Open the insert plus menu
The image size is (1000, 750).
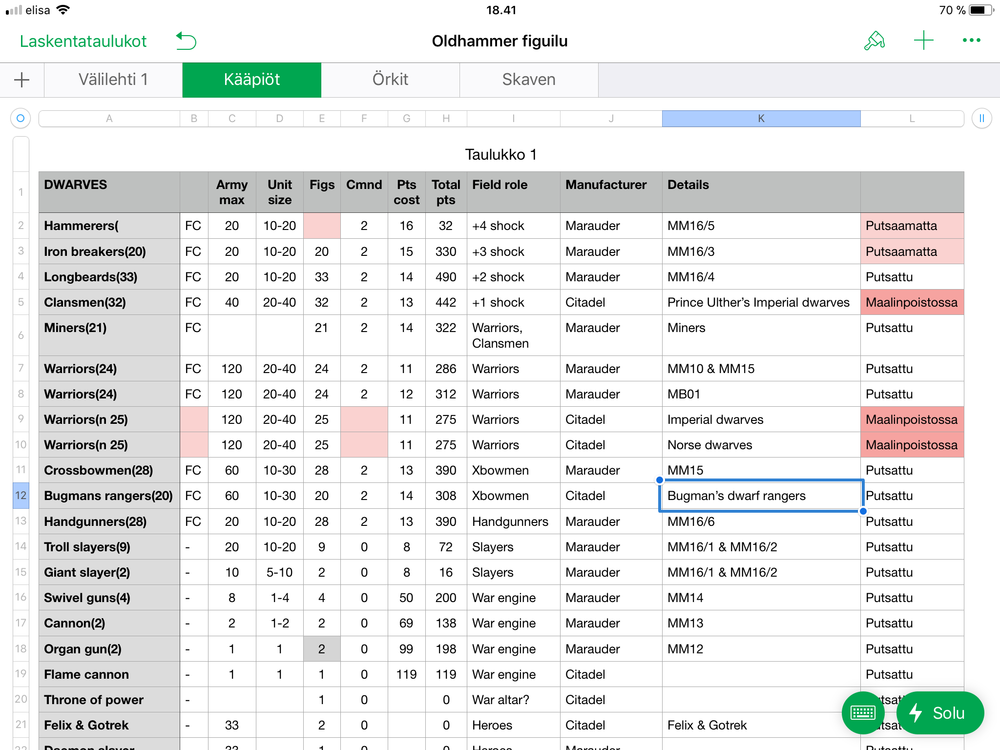click(x=923, y=41)
